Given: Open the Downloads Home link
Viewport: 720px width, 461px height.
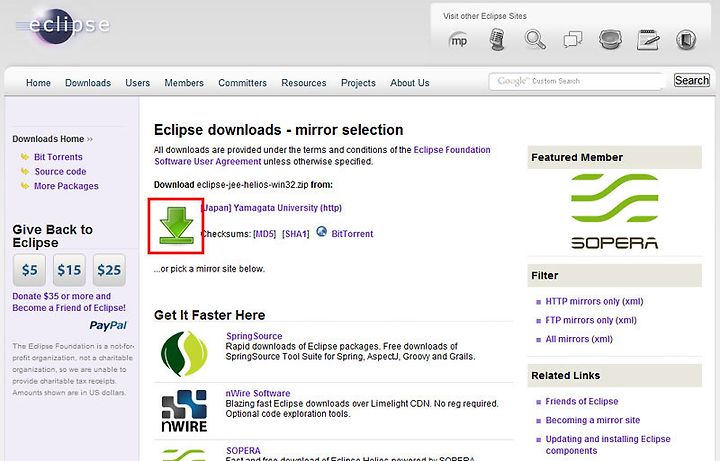Looking at the screenshot, I should click(x=48, y=139).
